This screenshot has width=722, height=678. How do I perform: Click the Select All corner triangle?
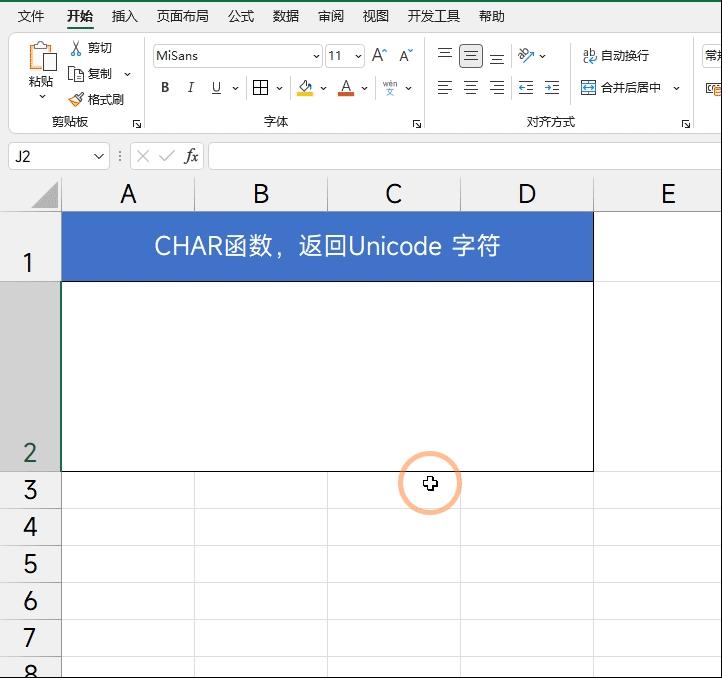click(45, 195)
